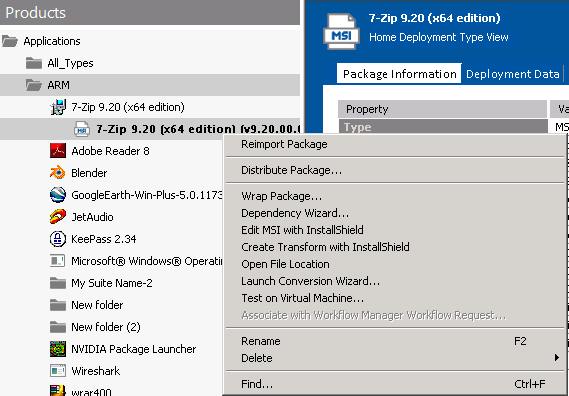Click the MSI package icon in tree
The image size is (569, 396).
coord(82,129)
